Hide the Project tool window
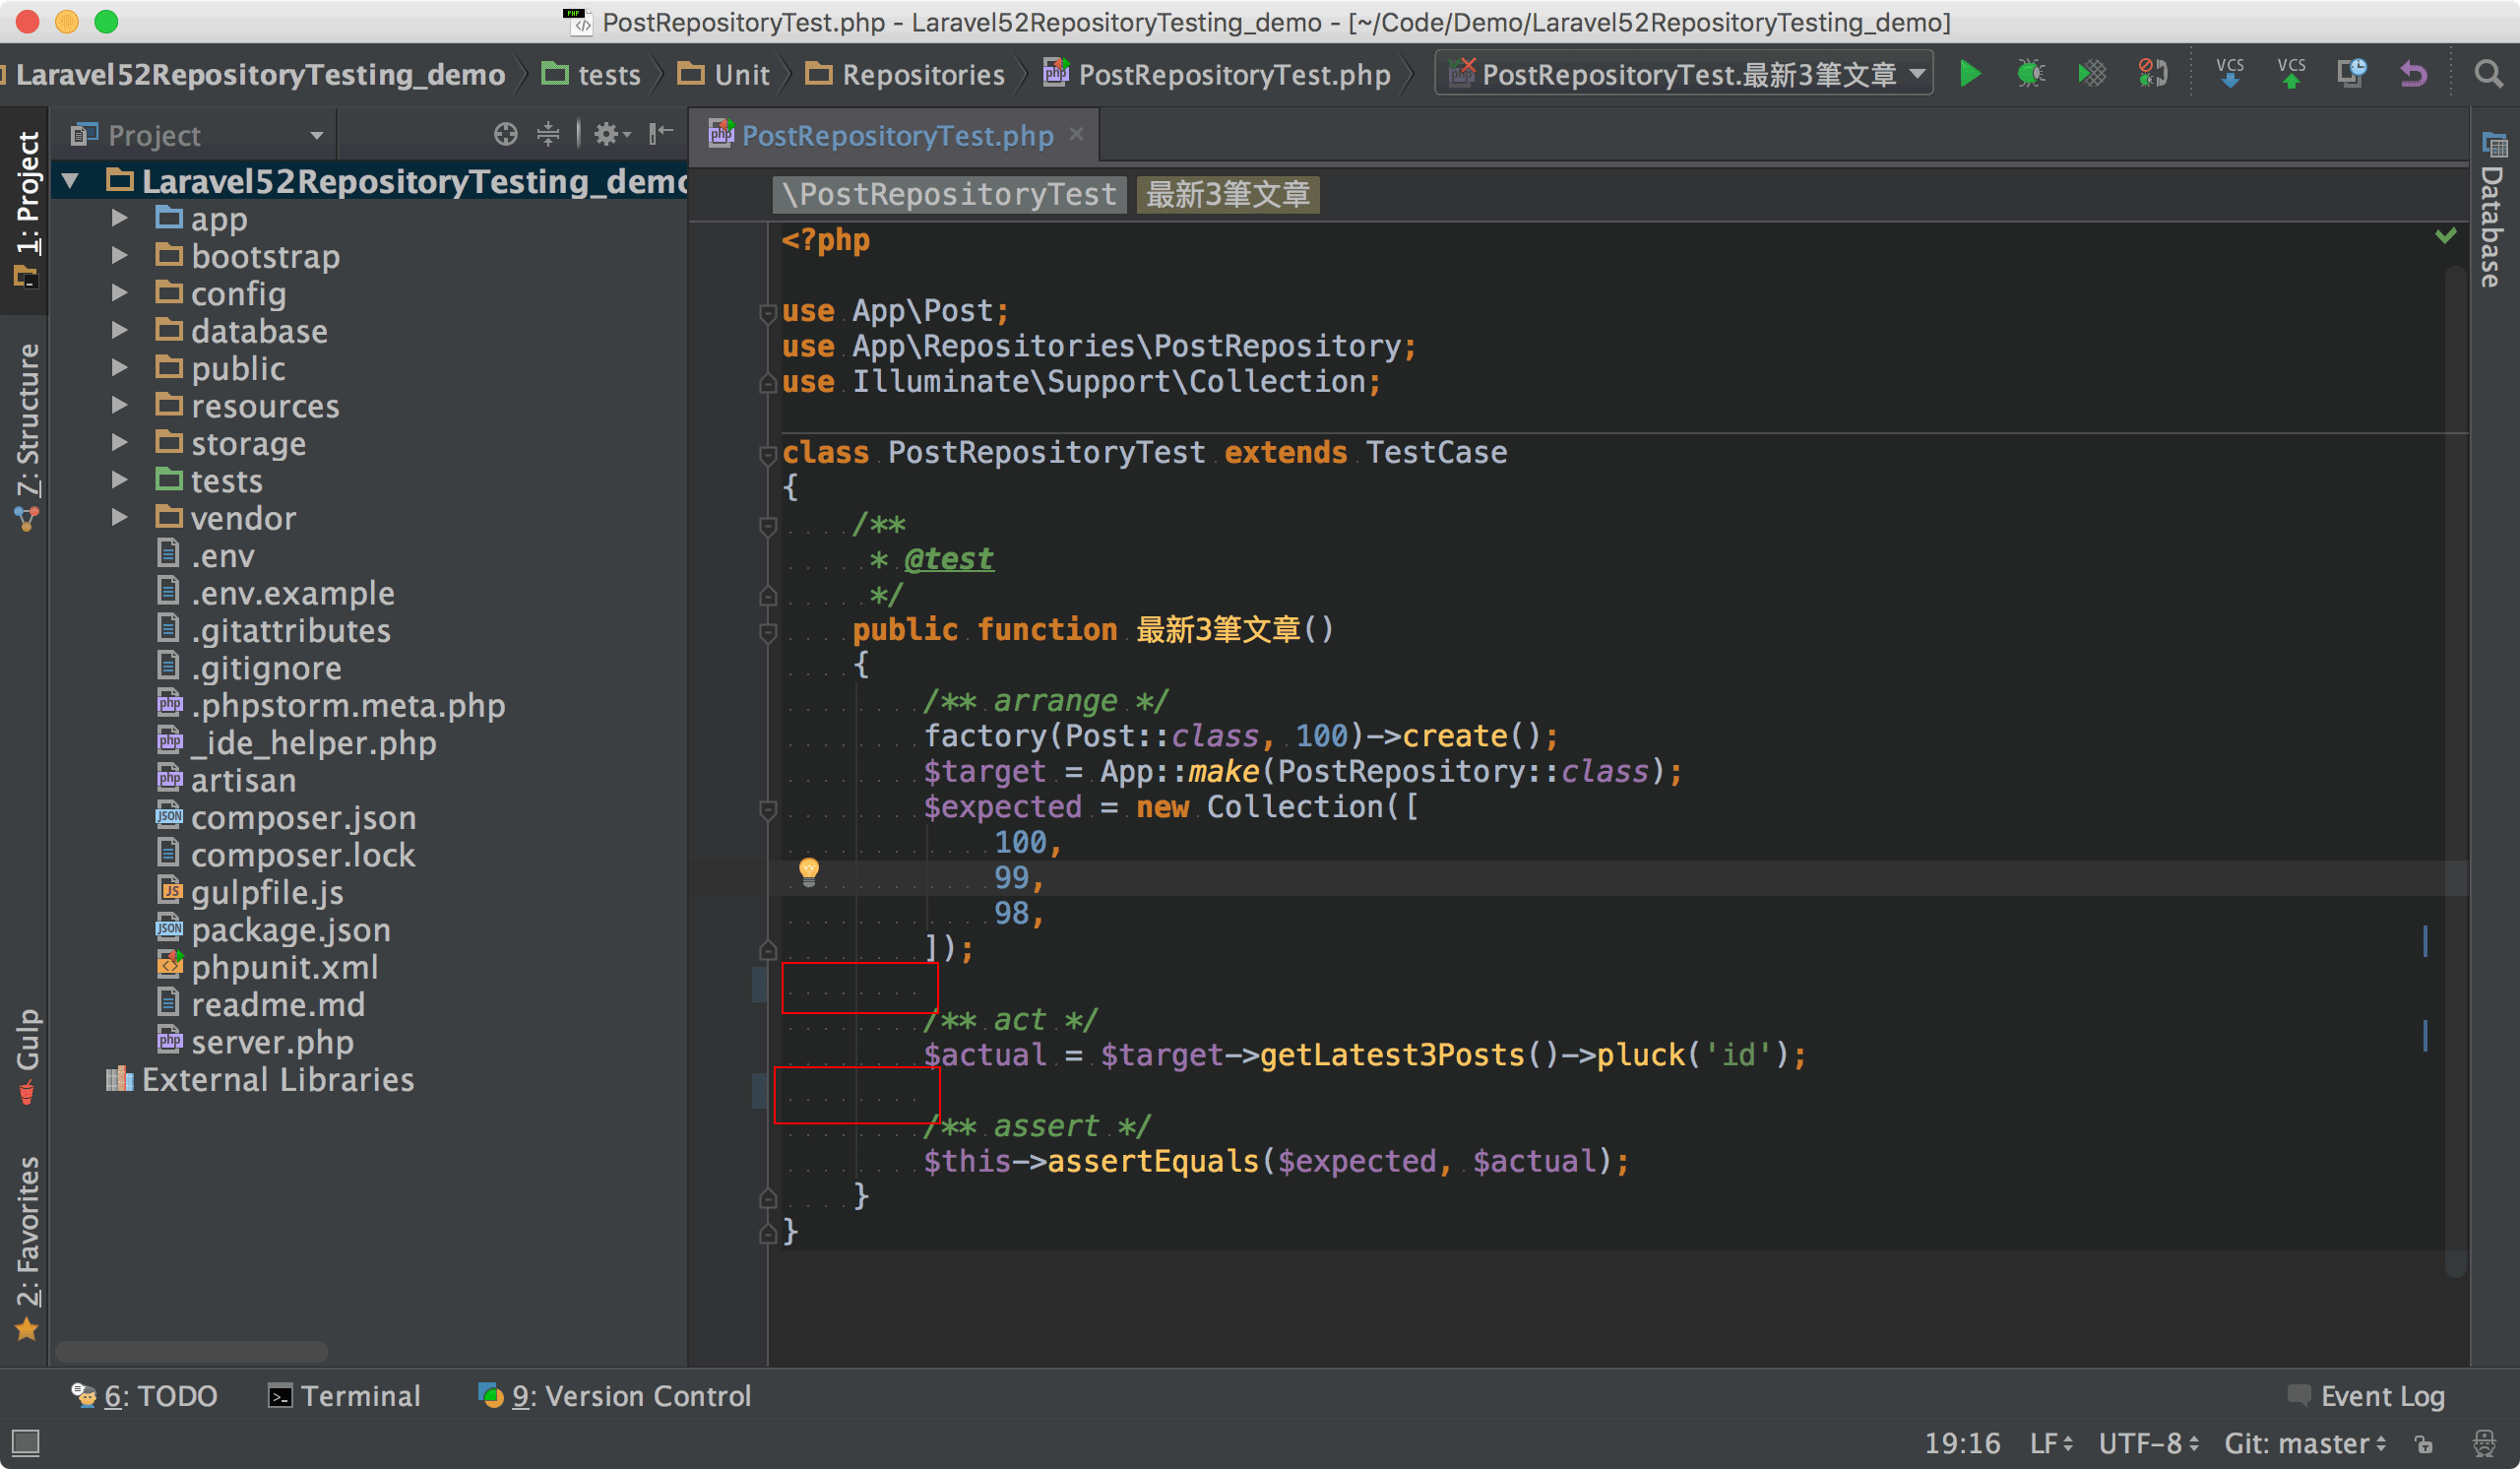 point(661,134)
